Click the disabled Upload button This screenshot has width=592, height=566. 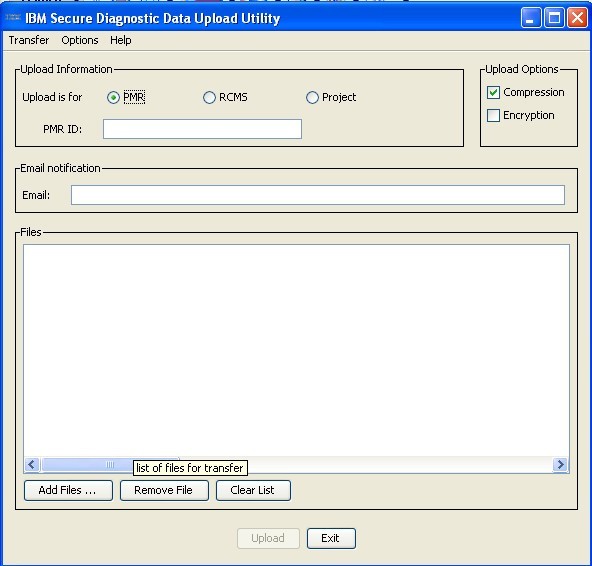268,538
